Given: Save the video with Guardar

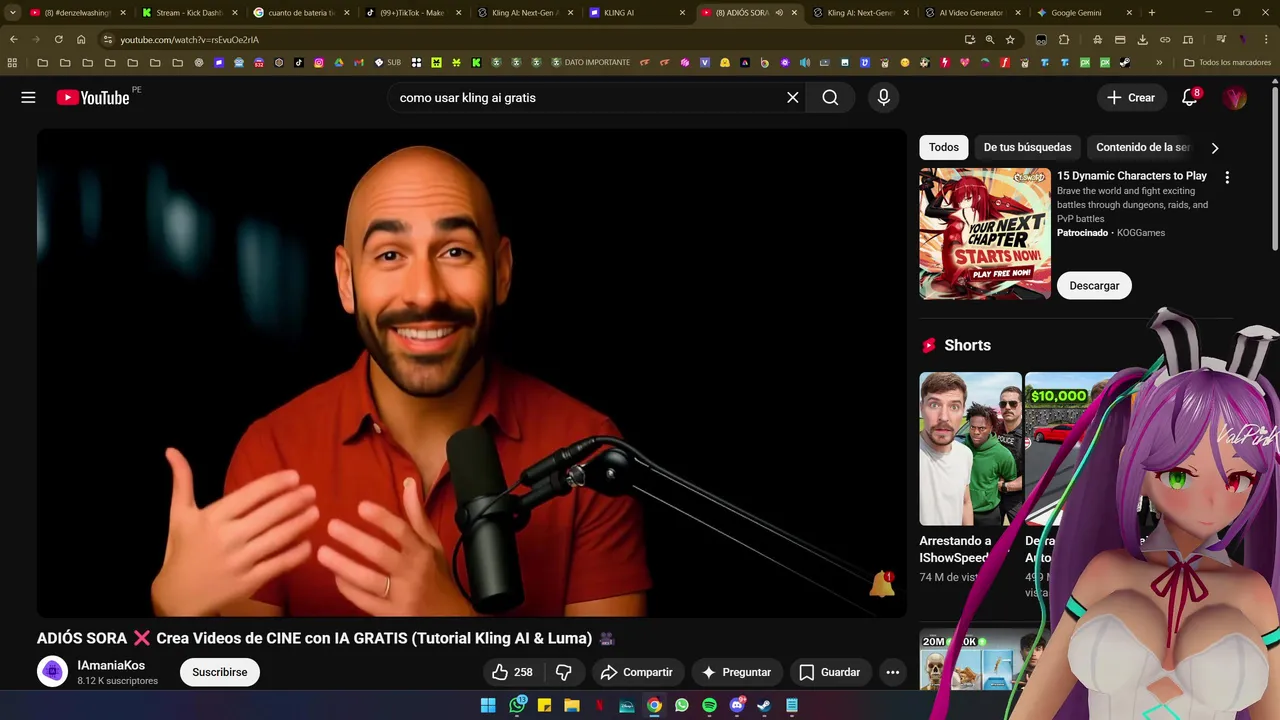Looking at the screenshot, I should click(x=830, y=672).
